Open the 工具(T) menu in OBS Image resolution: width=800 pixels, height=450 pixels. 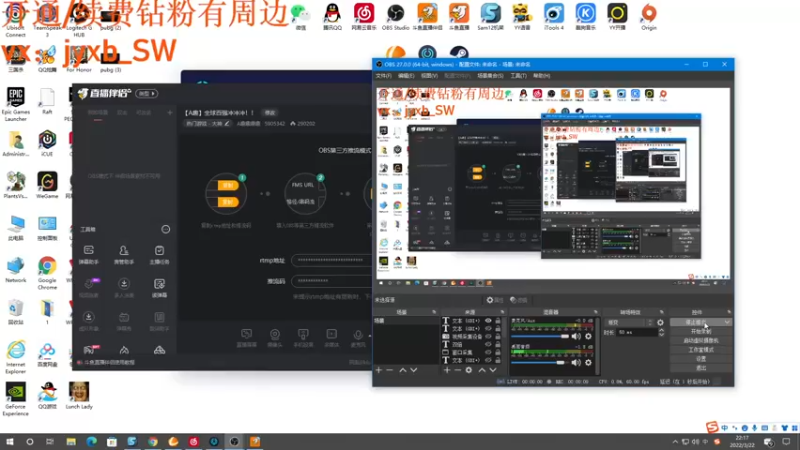click(518, 76)
